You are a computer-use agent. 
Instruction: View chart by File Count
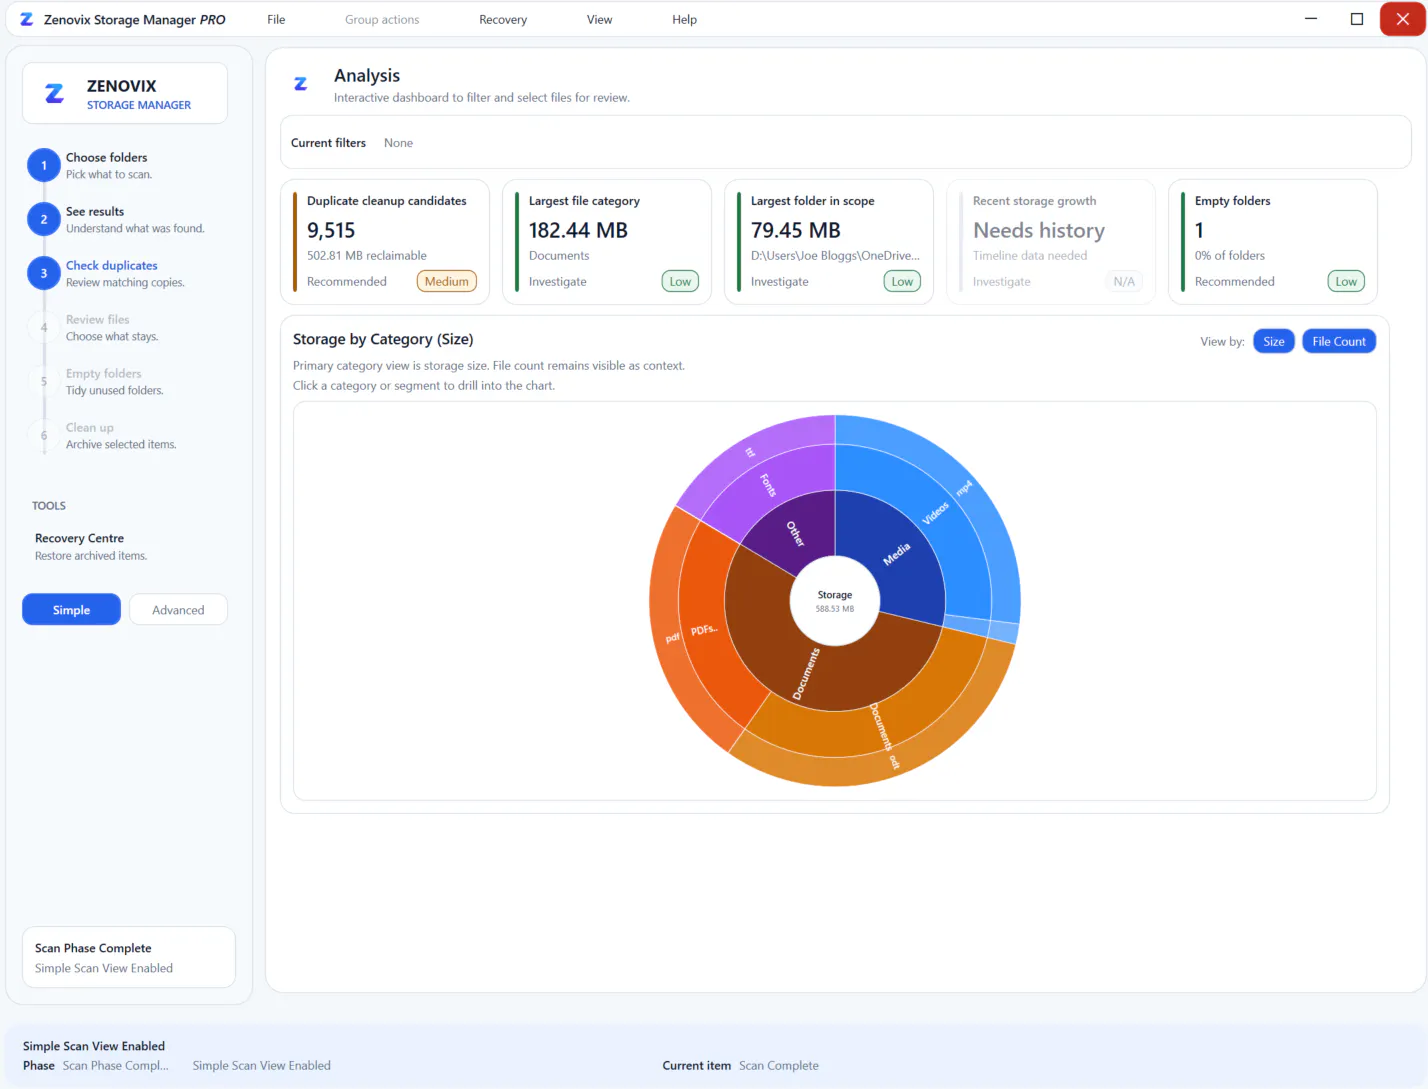click(x=1339, y=342)
